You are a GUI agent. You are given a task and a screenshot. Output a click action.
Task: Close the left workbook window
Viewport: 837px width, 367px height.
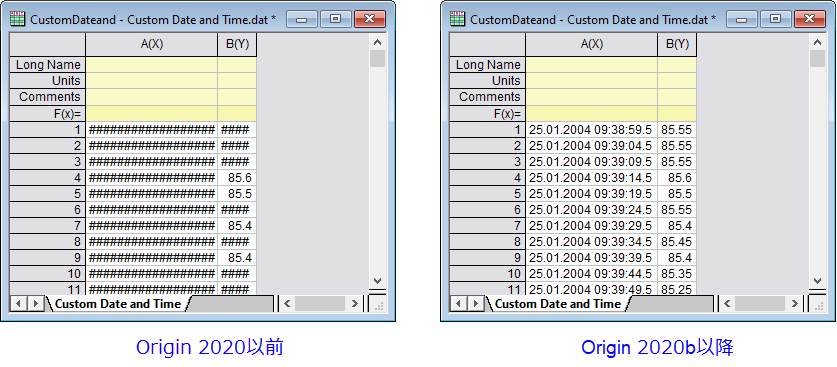click(370, 19)
